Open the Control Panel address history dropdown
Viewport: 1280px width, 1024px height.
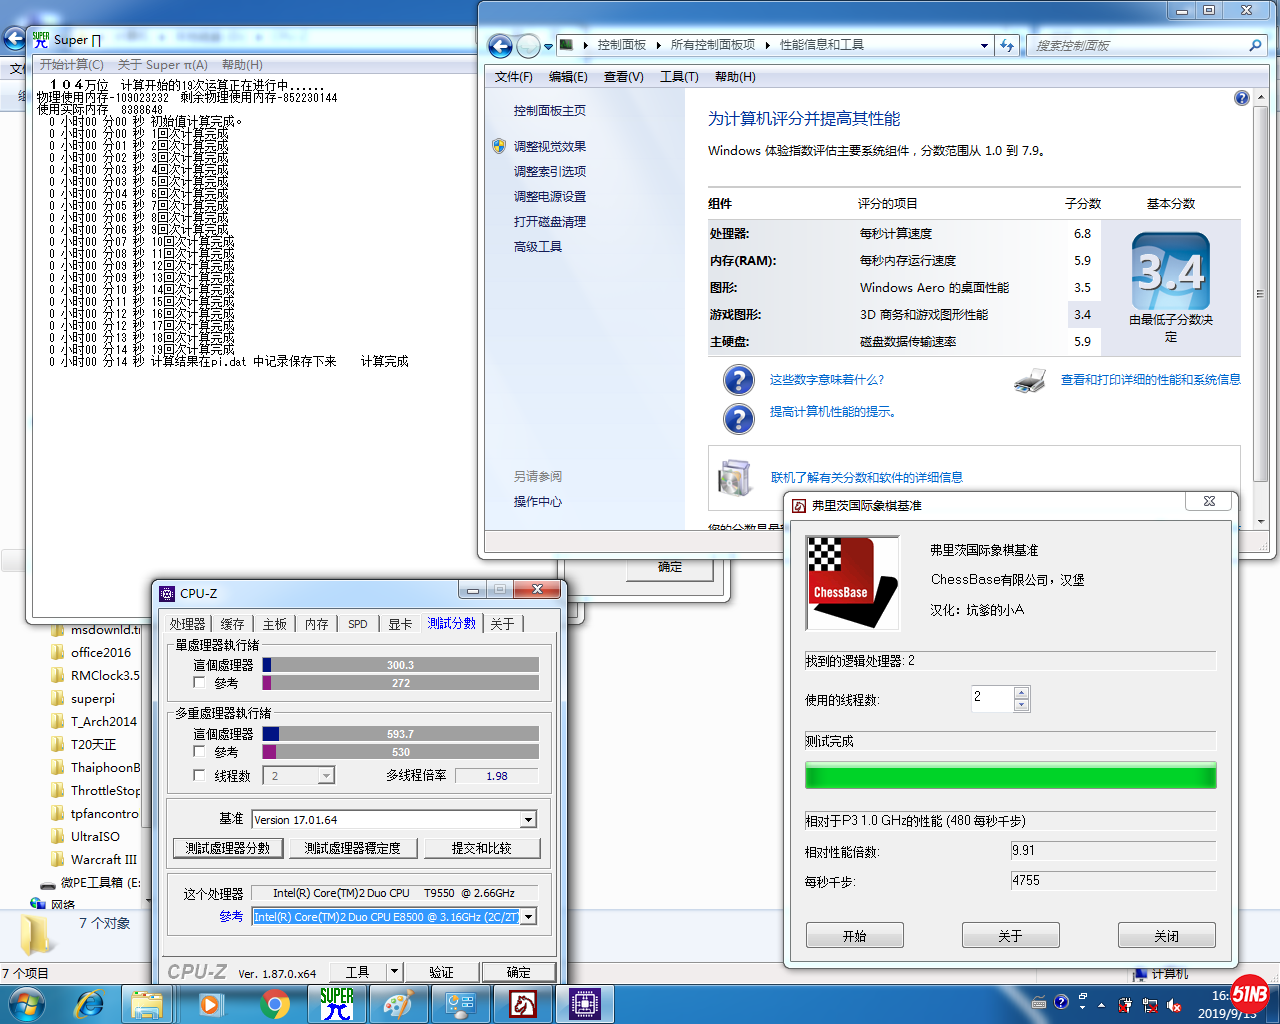tap(984, 45)
